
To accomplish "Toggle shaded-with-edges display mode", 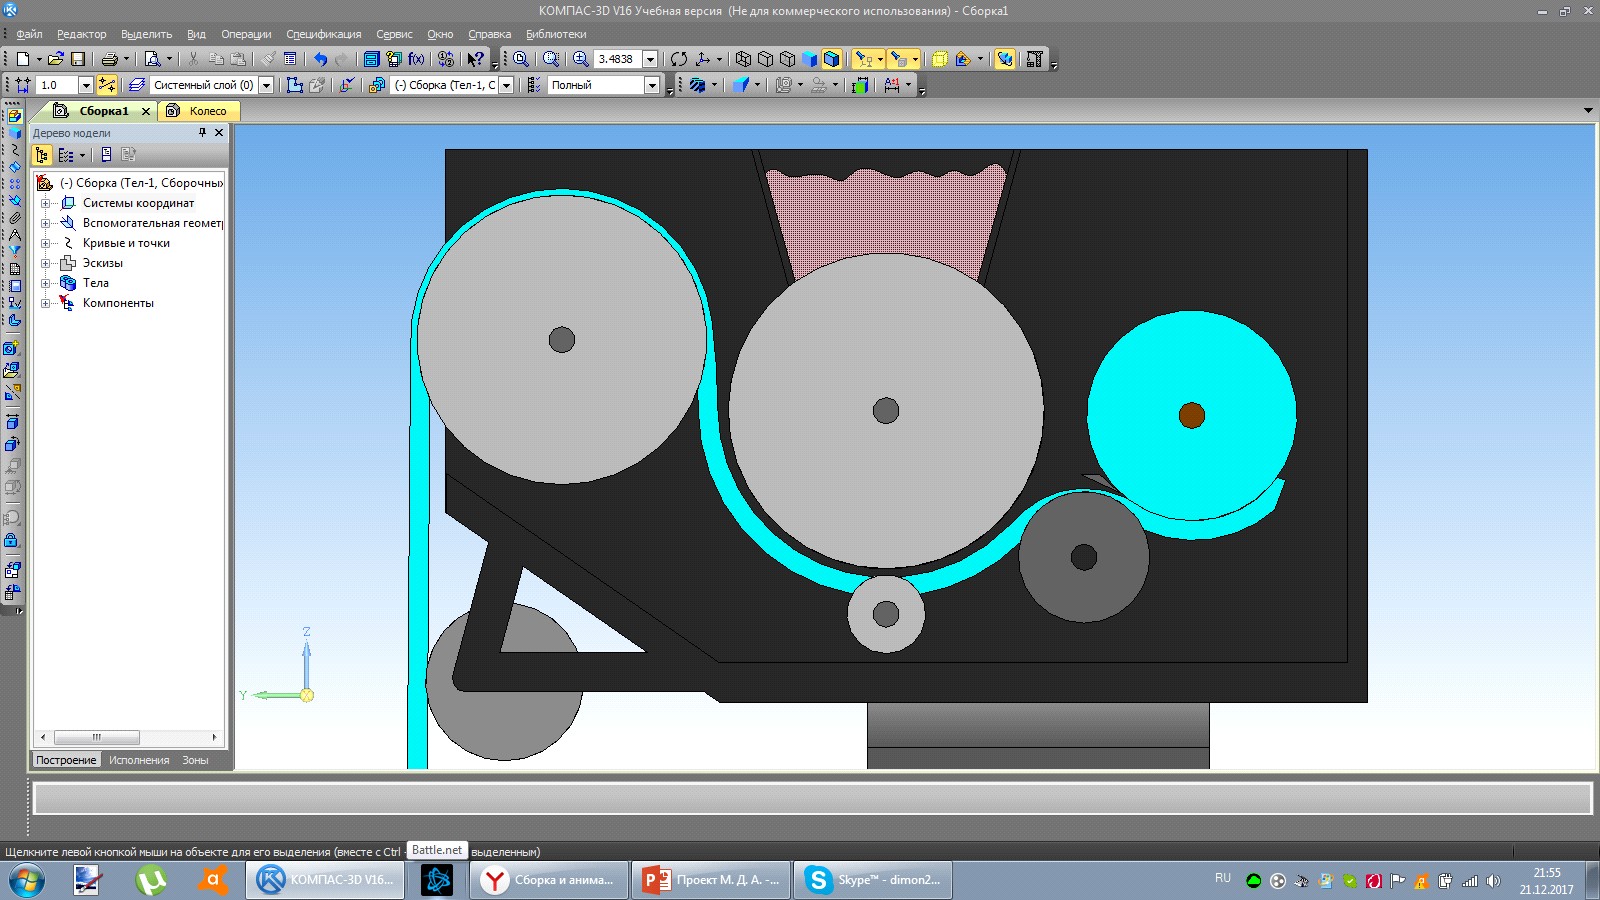I will click(x=831, y=59).
